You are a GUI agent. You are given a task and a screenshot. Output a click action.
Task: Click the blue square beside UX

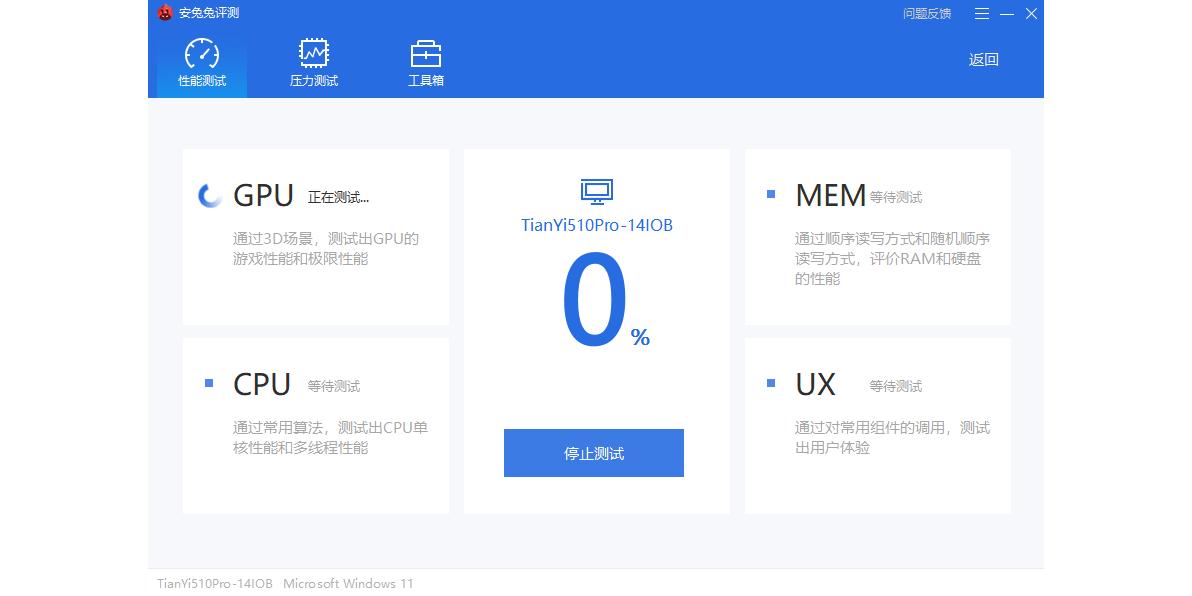pos(770,383)
